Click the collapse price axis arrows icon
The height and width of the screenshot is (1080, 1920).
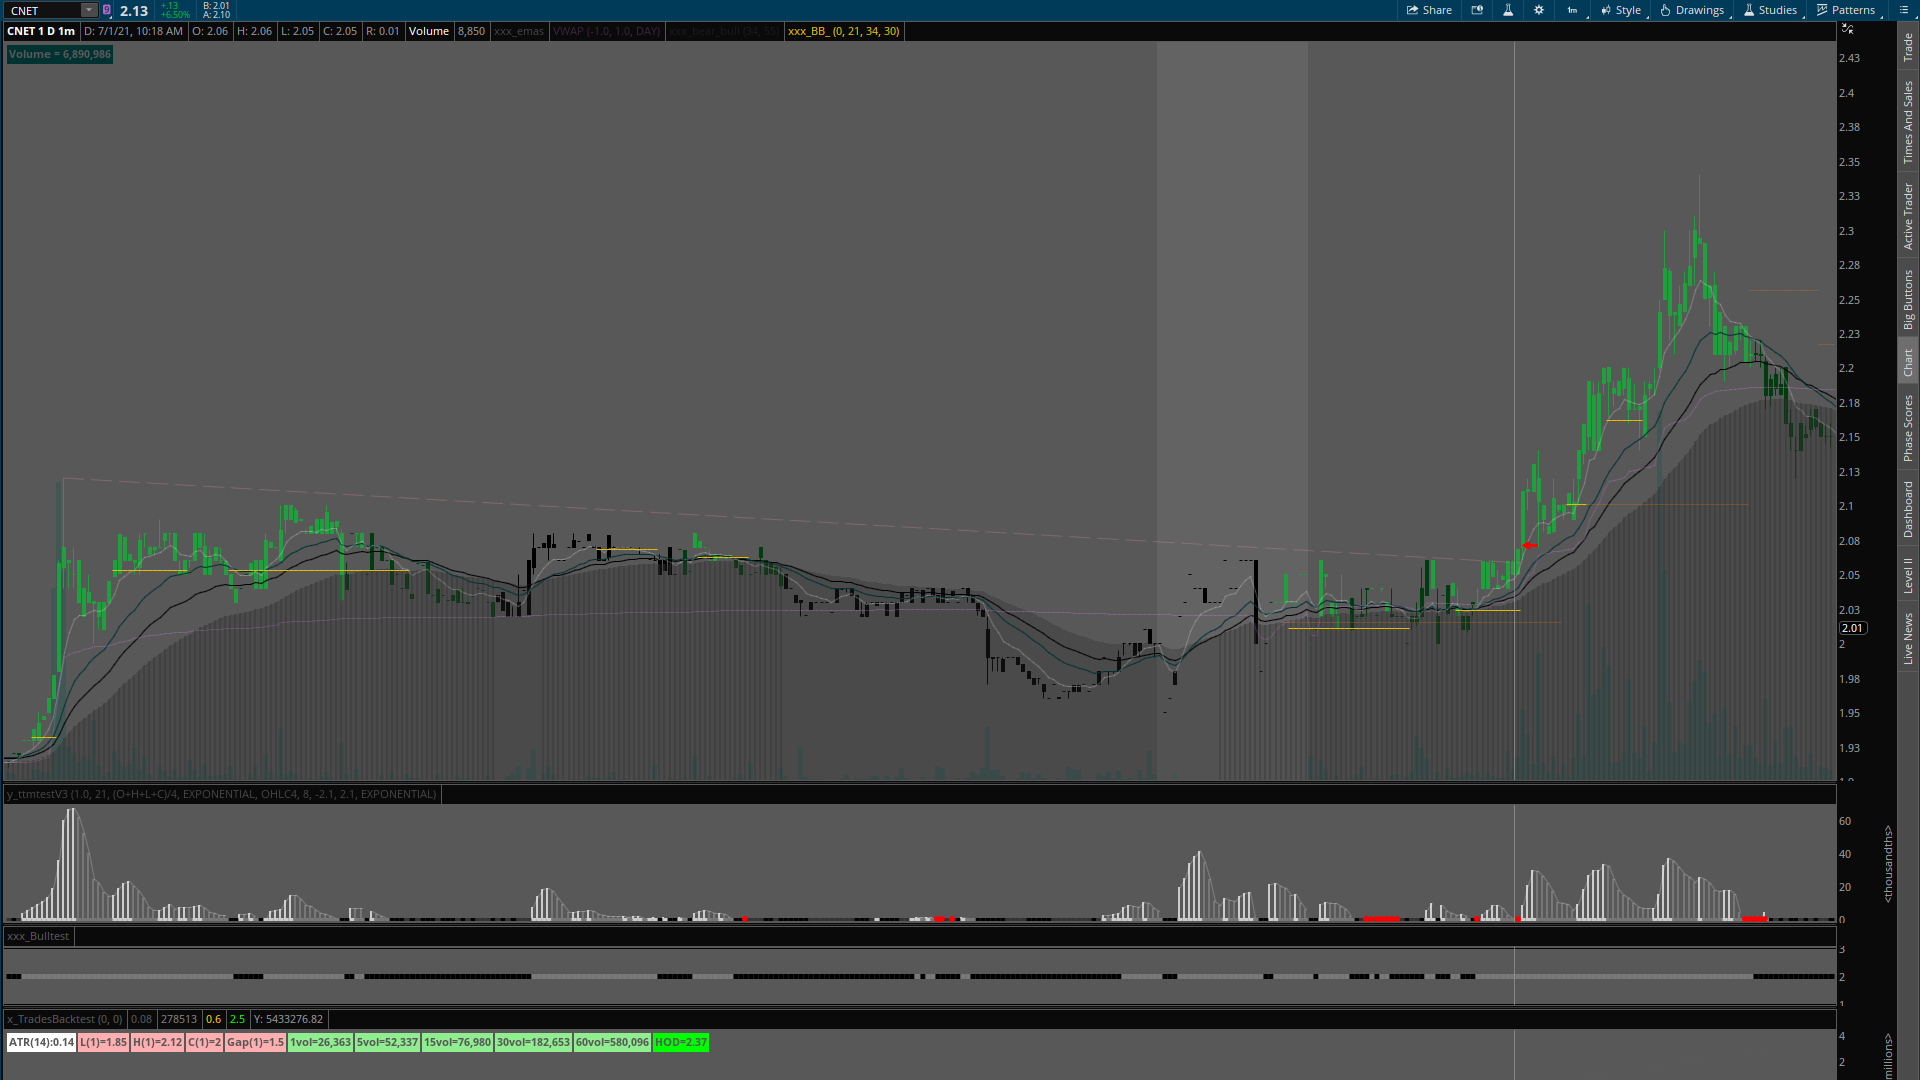(x=1847, y=29)
